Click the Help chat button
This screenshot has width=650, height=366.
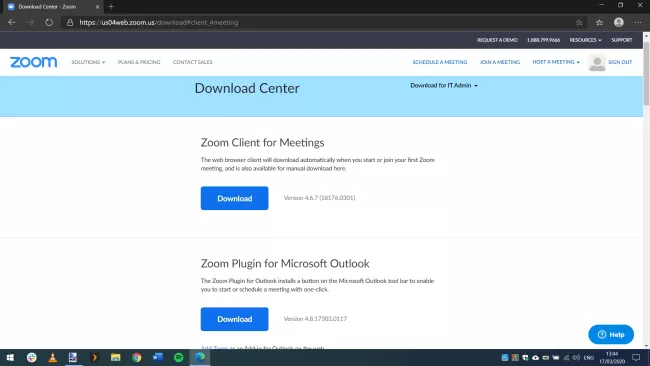click(611, 334)
